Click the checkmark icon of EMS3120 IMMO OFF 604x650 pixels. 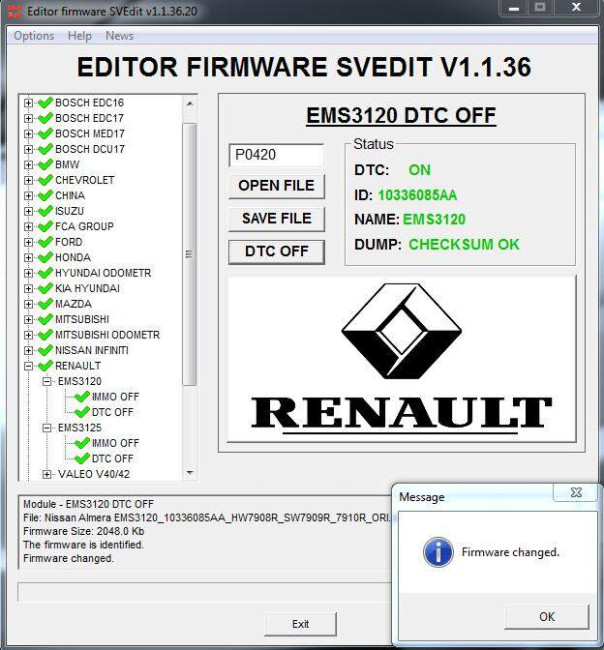(82, 397)
